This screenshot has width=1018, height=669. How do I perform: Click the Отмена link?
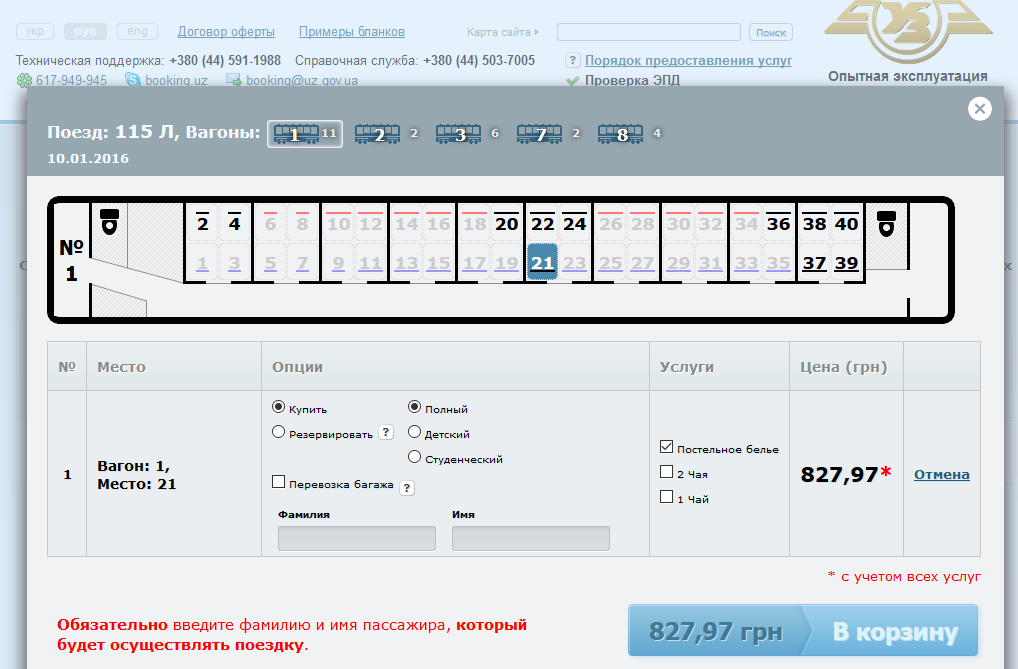(941, 475)
